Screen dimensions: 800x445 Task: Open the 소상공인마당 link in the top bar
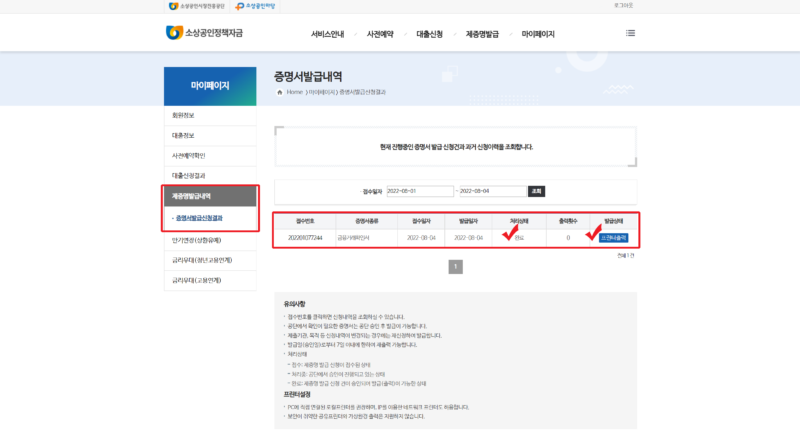pyautogui.click(x=255, y=6)
